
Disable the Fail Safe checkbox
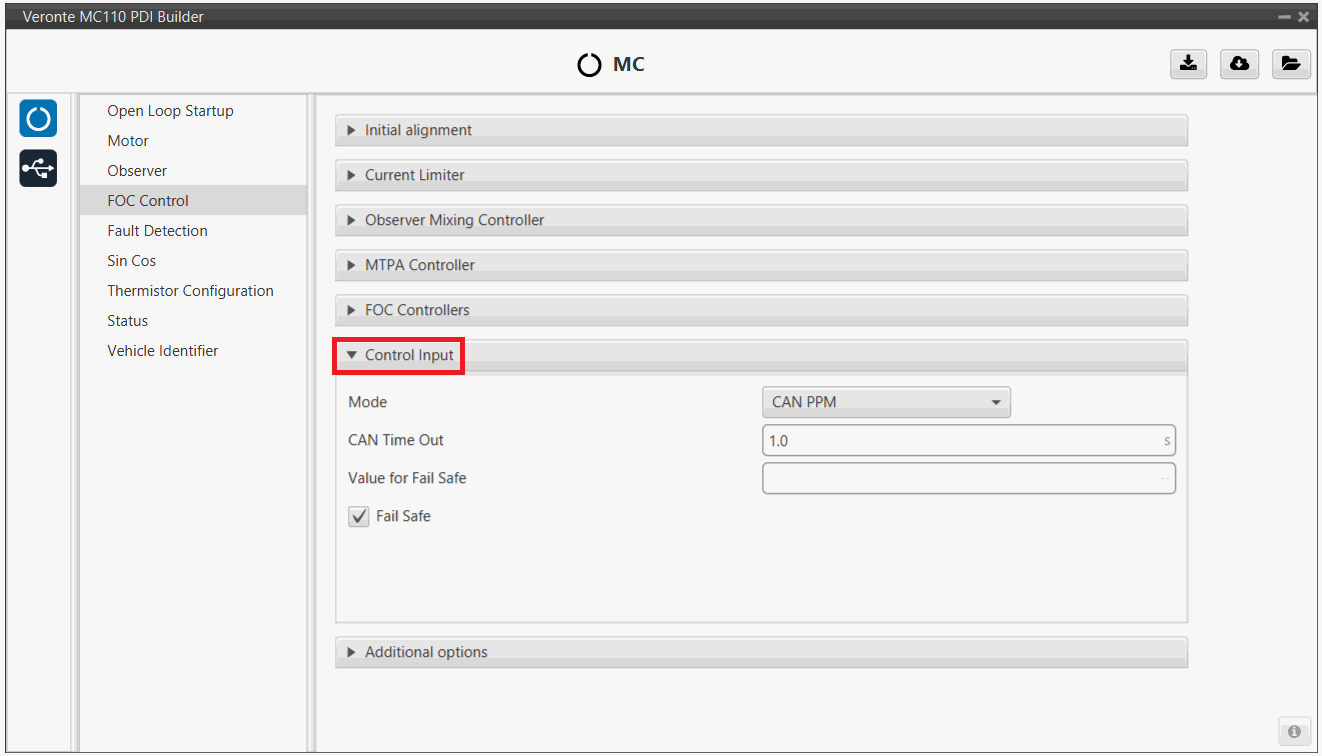pos(359,517)
